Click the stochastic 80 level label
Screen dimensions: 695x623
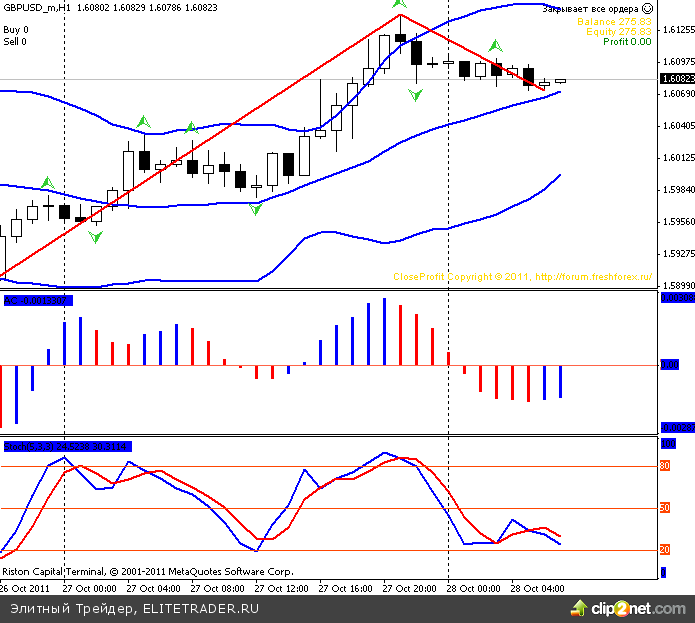click(667, 466)
